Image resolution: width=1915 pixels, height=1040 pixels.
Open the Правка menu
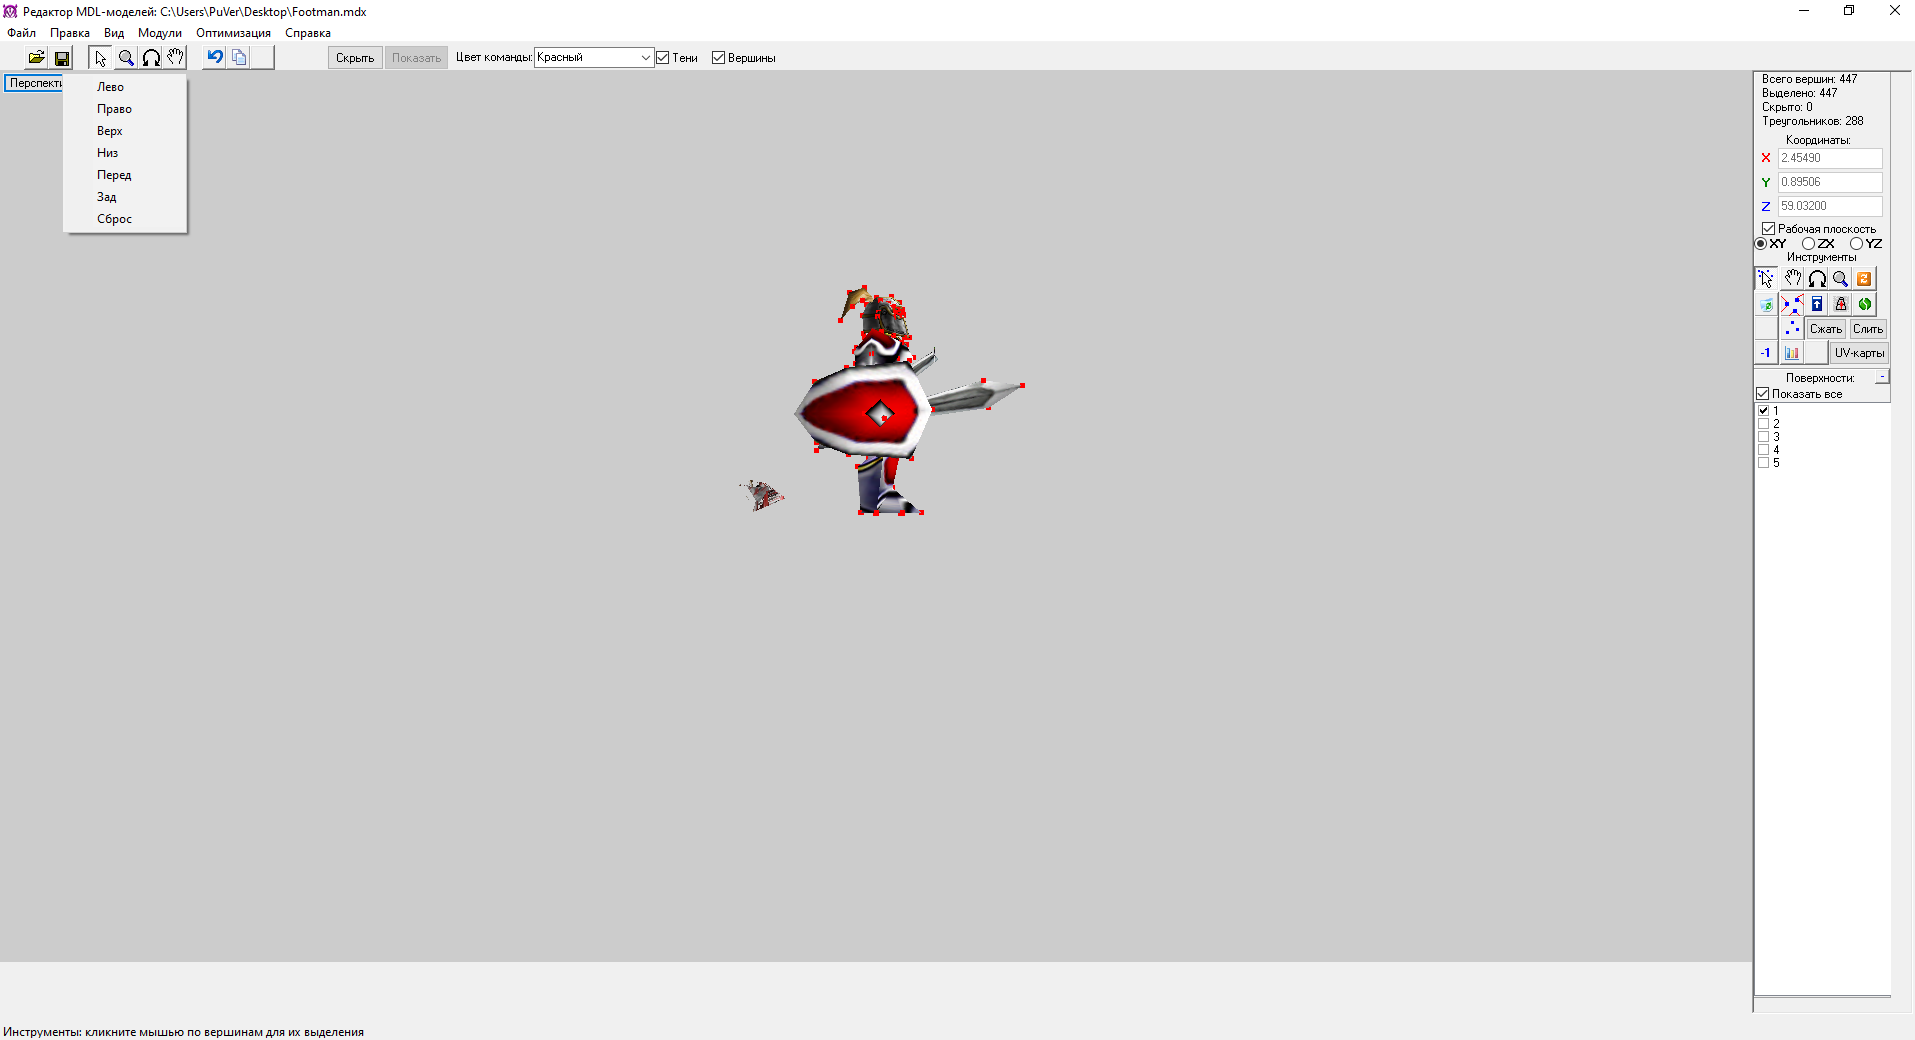(70, 33)
